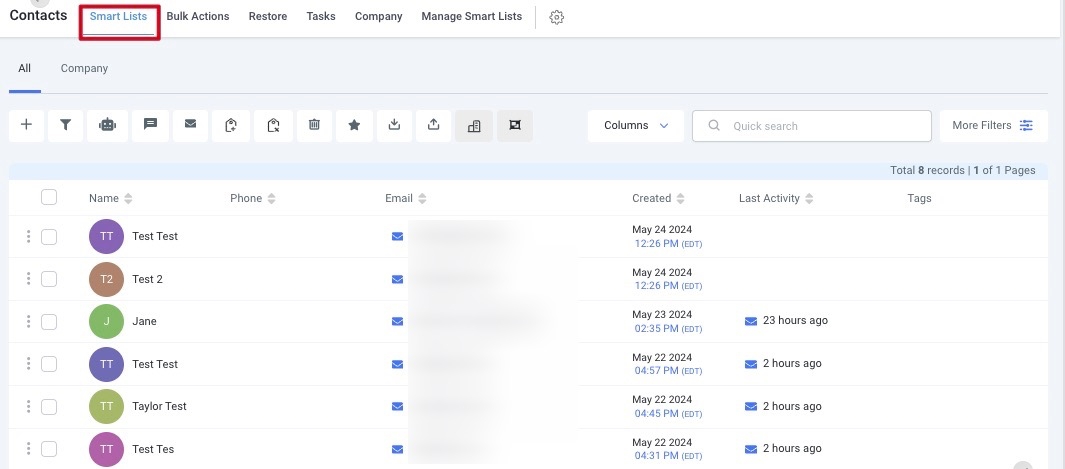Click the star review icon

click(354, 125)
